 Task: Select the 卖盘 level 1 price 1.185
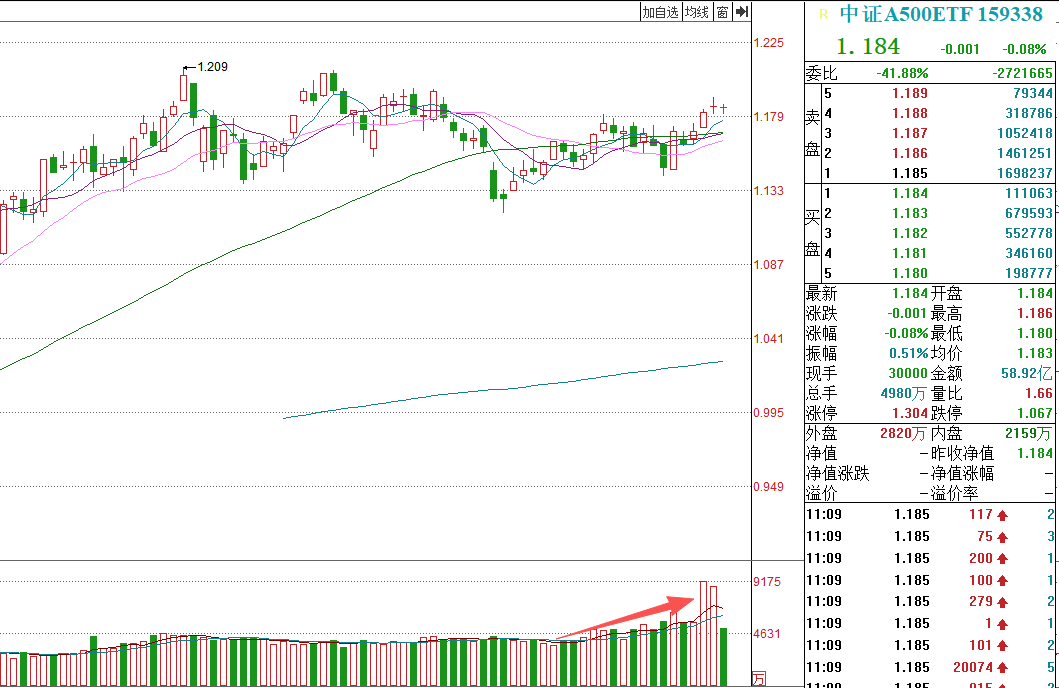pos(909,173)
